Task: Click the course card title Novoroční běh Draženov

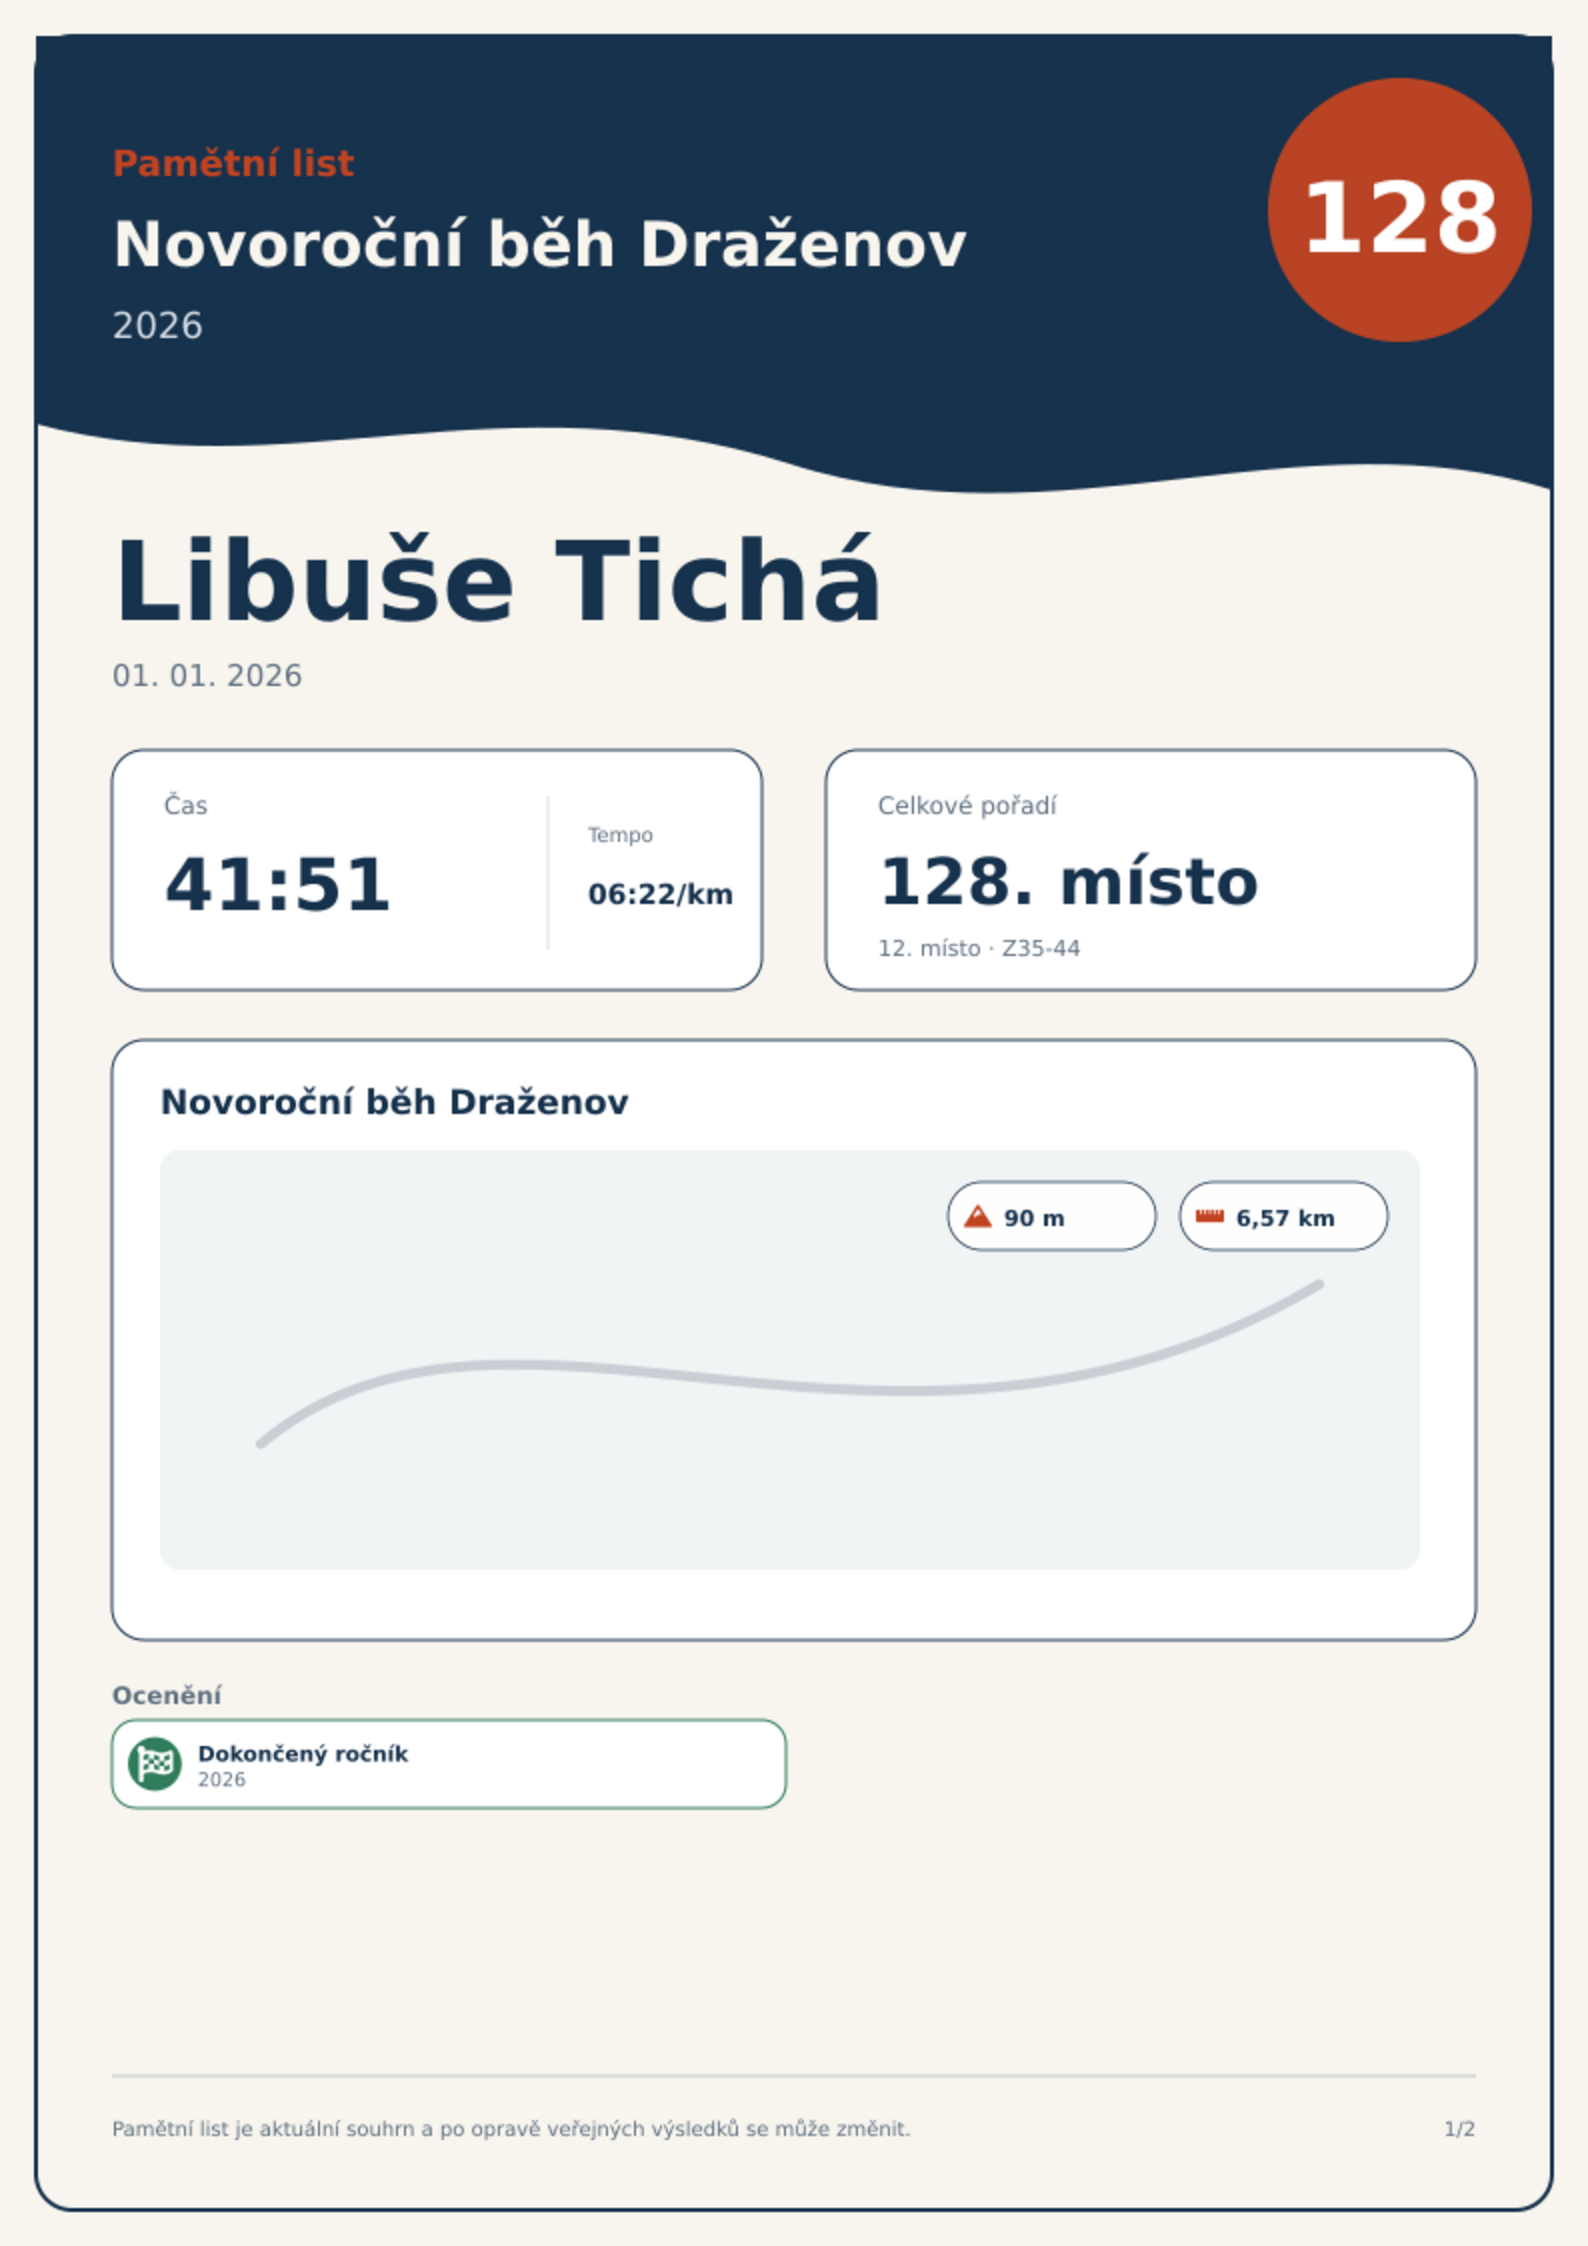Action: click(394, 1102)
